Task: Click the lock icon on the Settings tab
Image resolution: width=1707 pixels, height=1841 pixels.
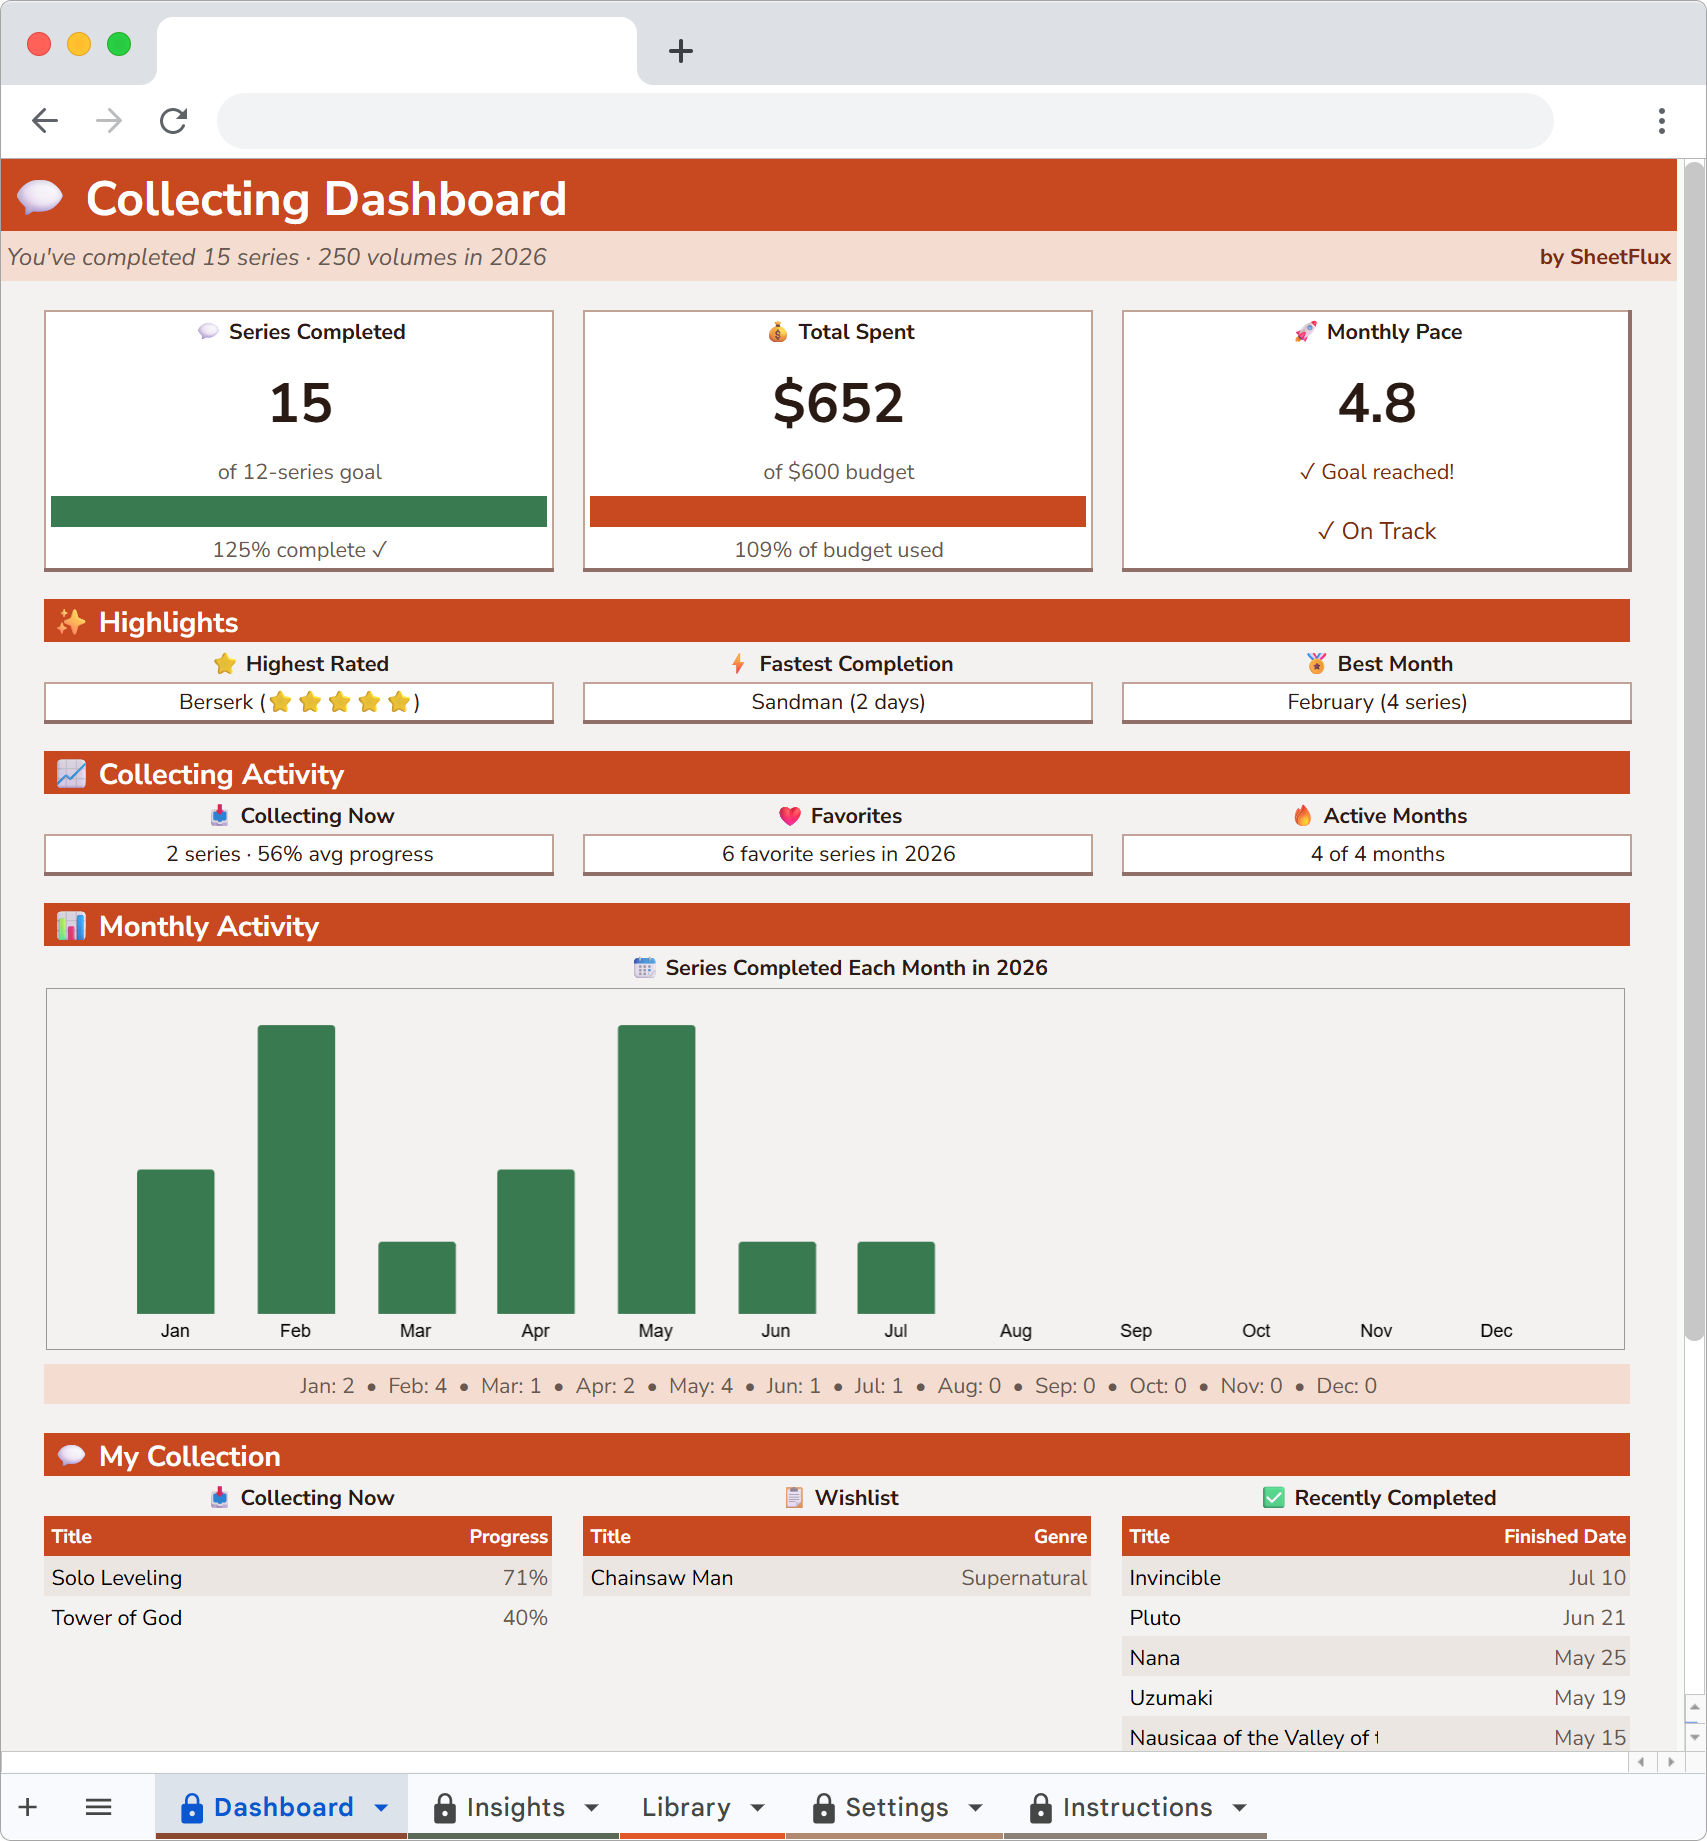Action: [x=822, y=1806]
